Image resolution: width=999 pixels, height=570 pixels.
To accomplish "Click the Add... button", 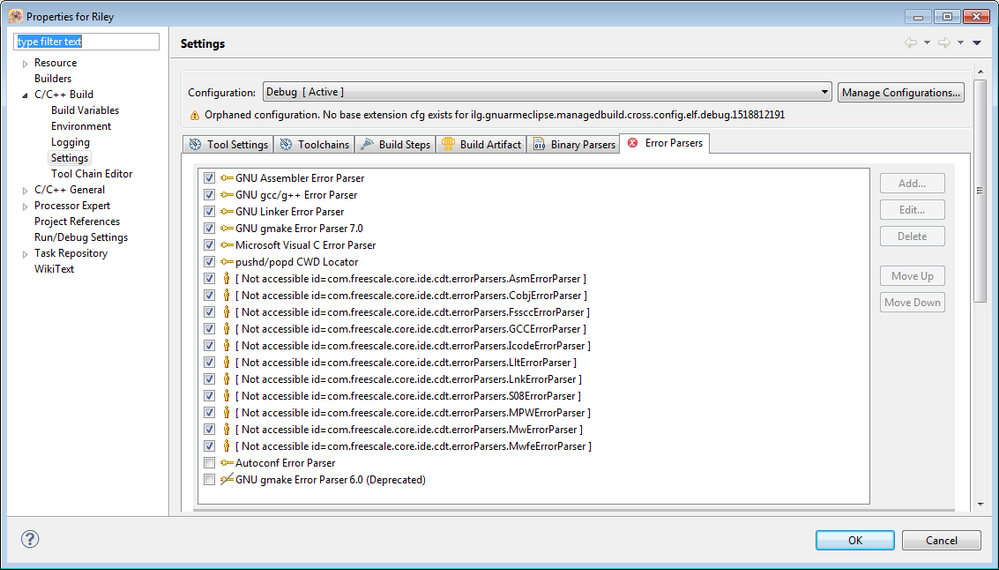I will [912, 183].
